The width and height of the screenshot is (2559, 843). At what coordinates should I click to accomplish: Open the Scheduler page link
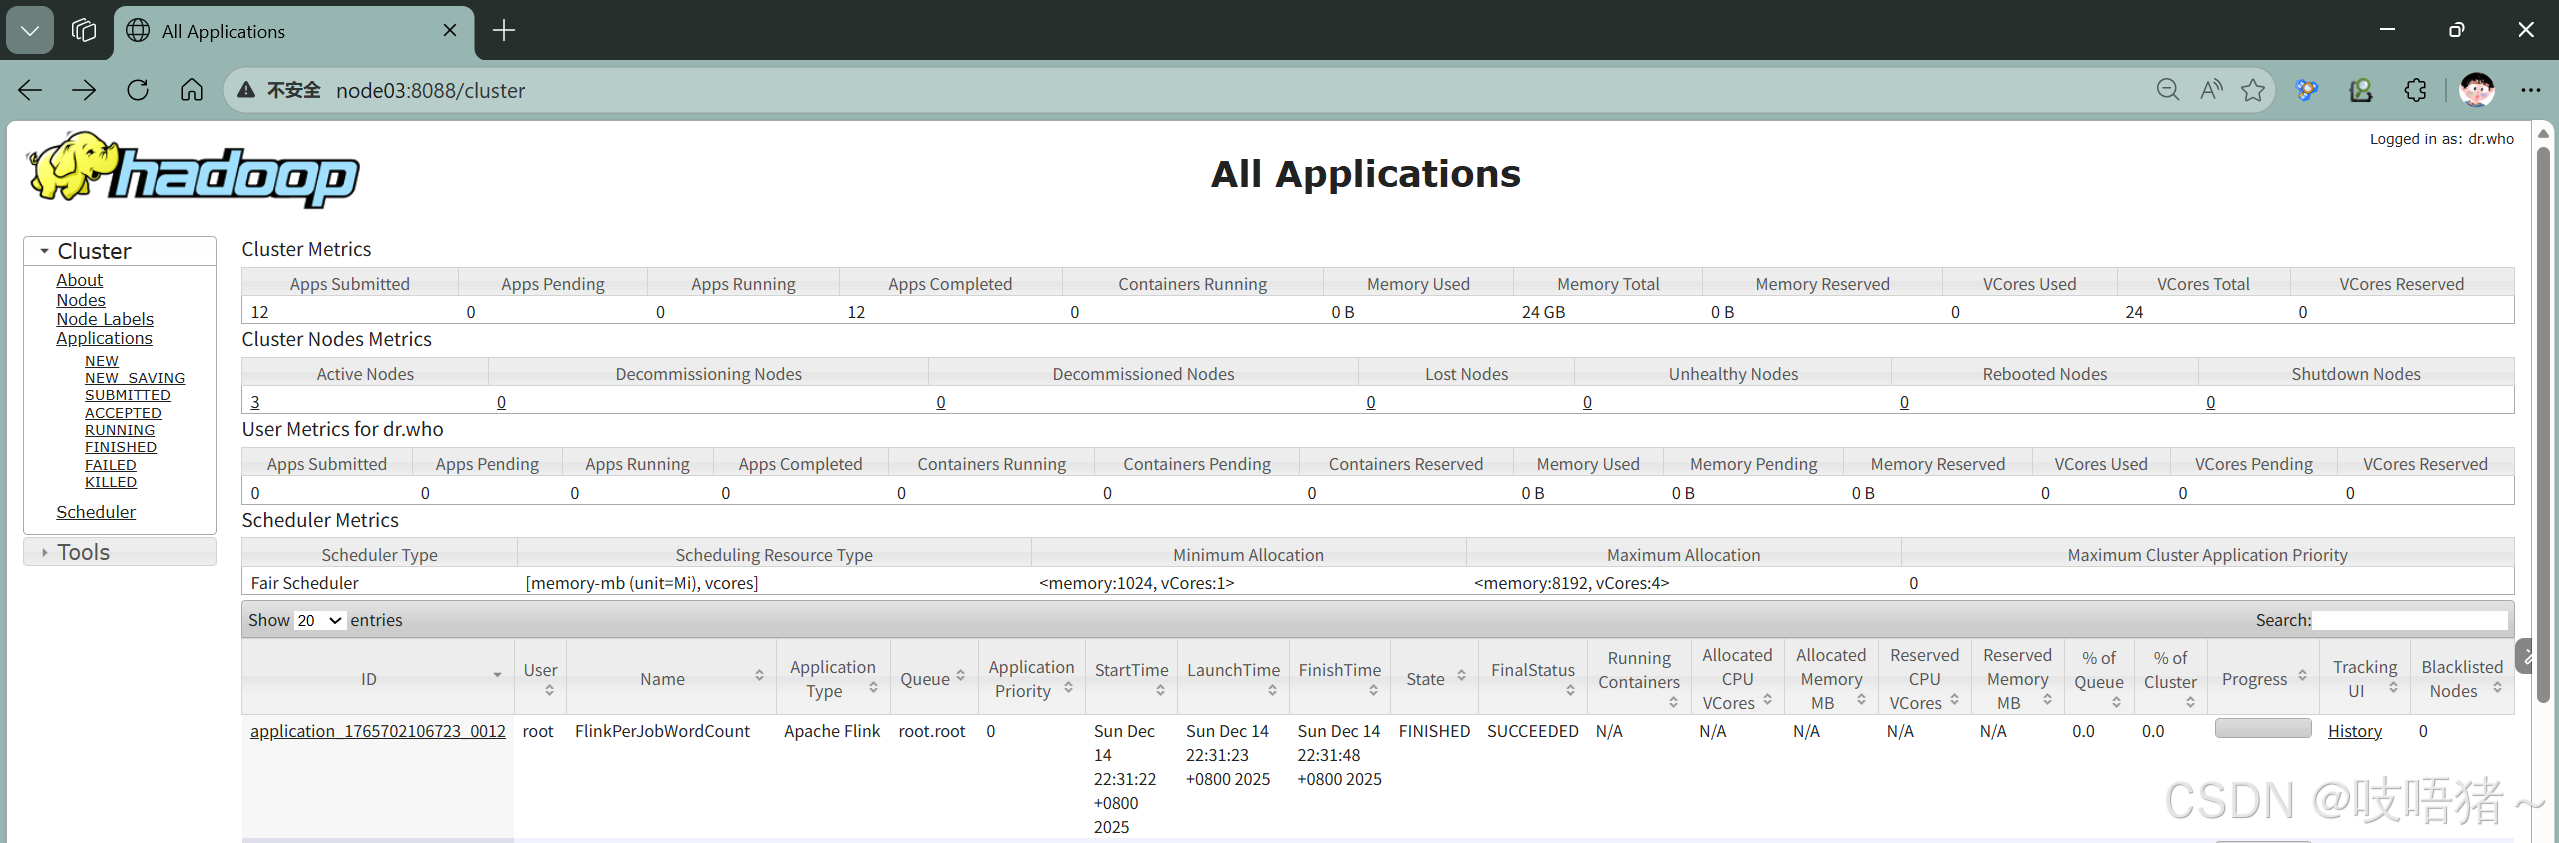click(x=96, y=512)
